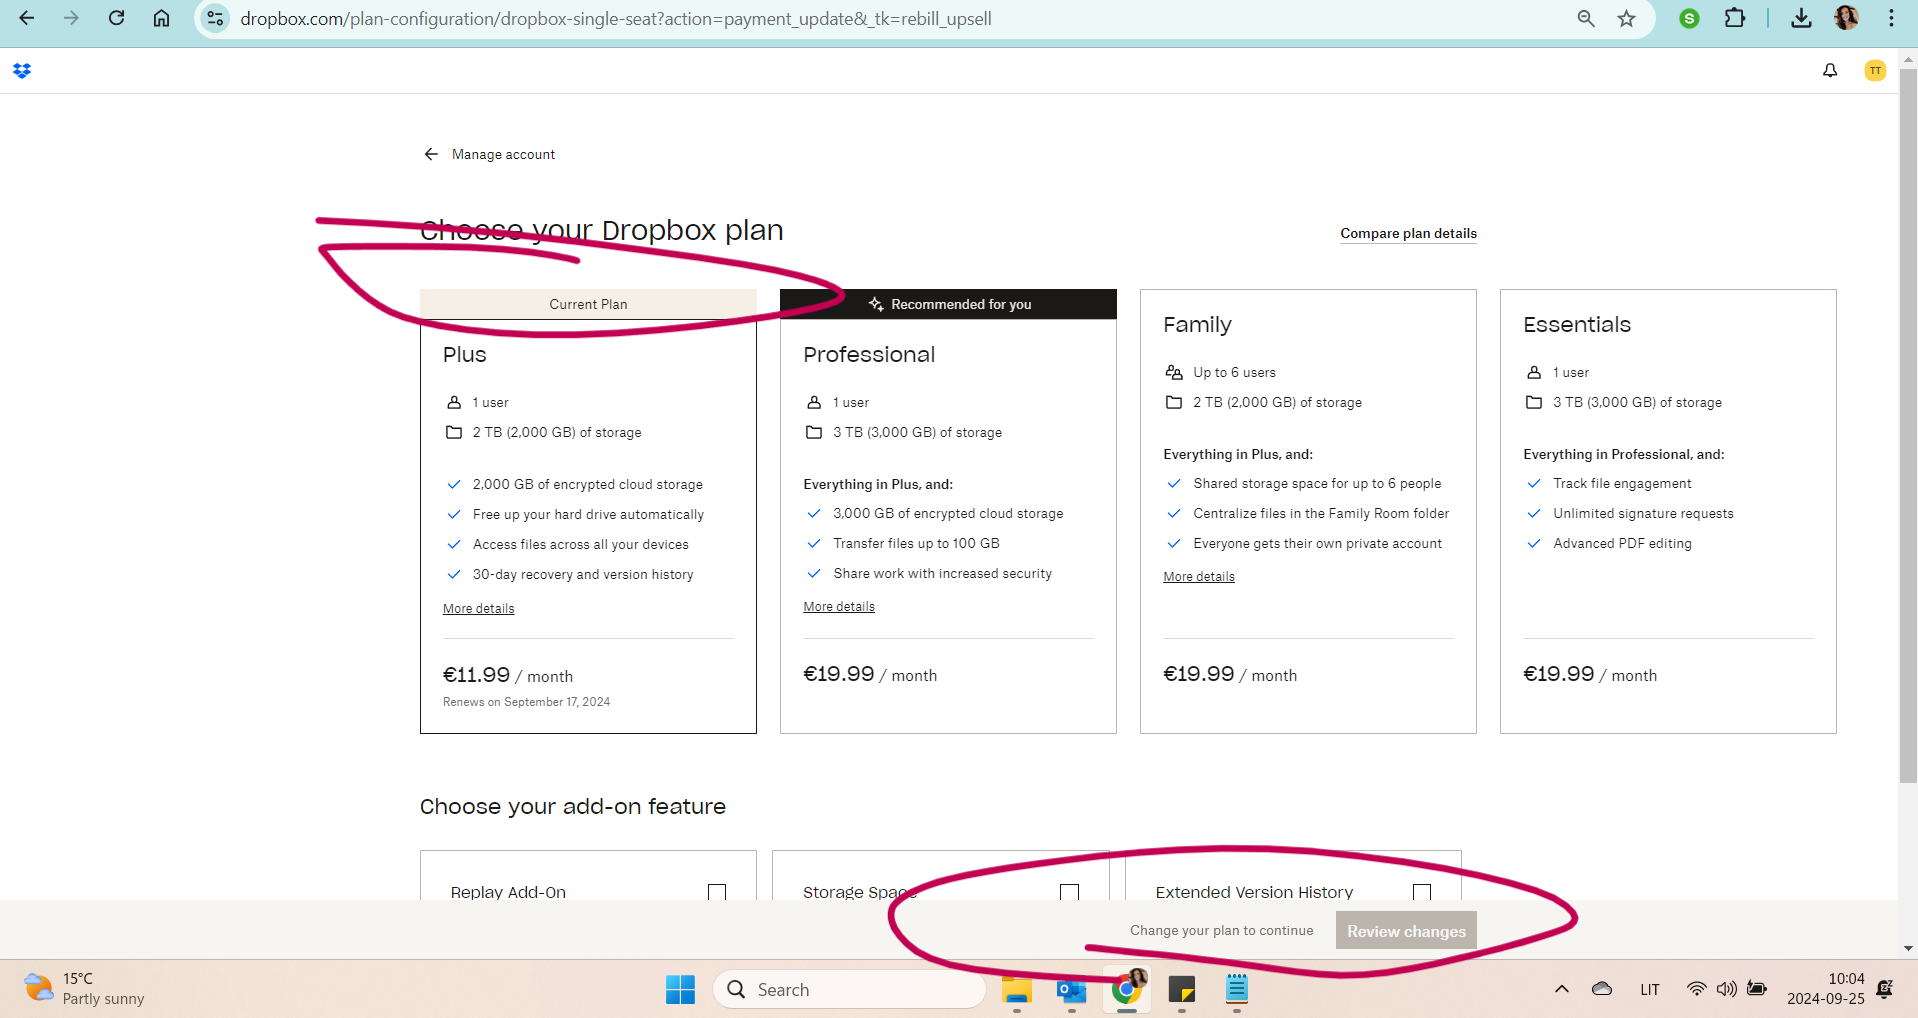Open the browser extensions puzzle icon

1735,19
